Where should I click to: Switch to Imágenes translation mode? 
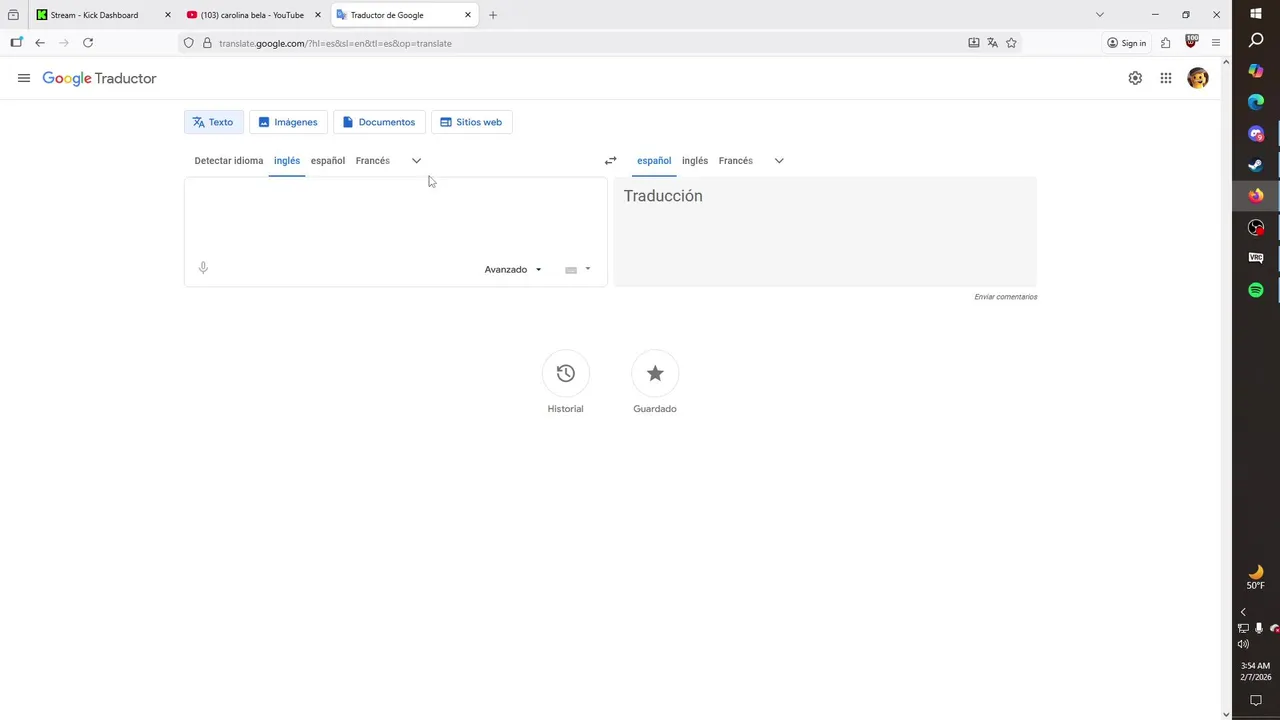tap(288, 122)
